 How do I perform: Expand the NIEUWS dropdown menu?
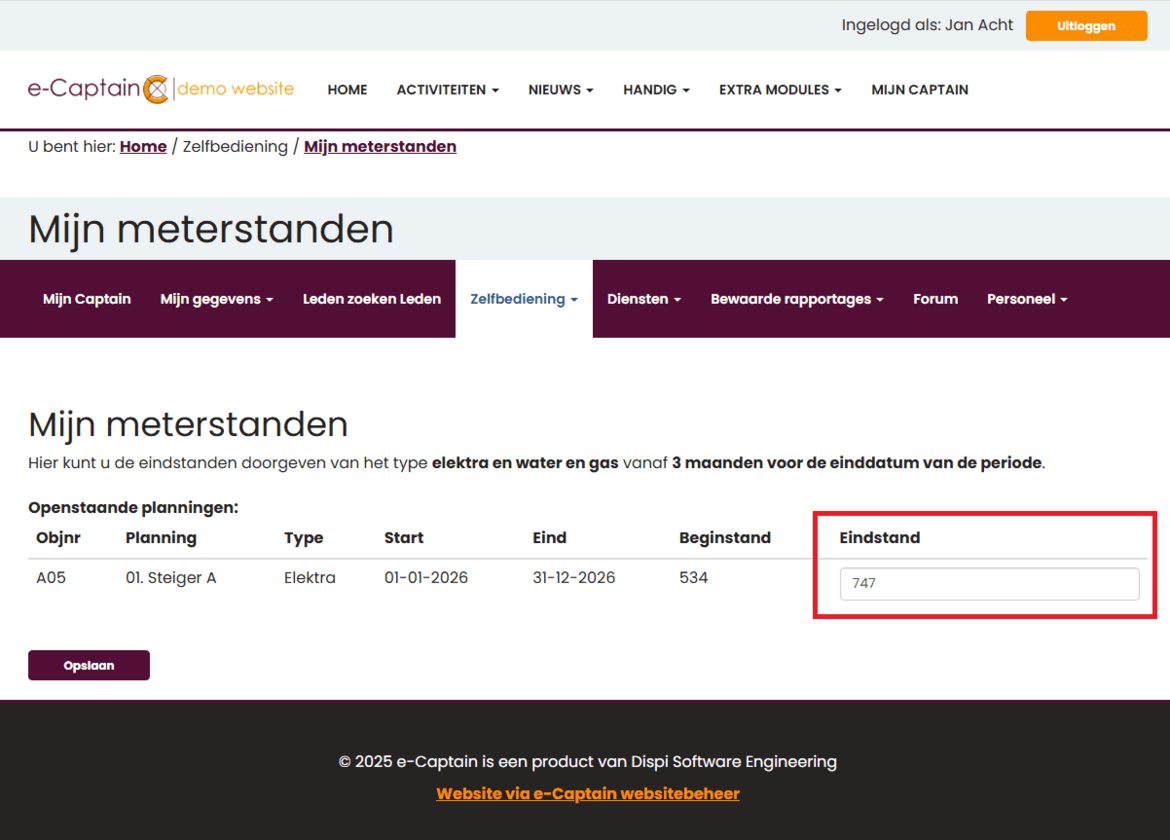(560, 90)
